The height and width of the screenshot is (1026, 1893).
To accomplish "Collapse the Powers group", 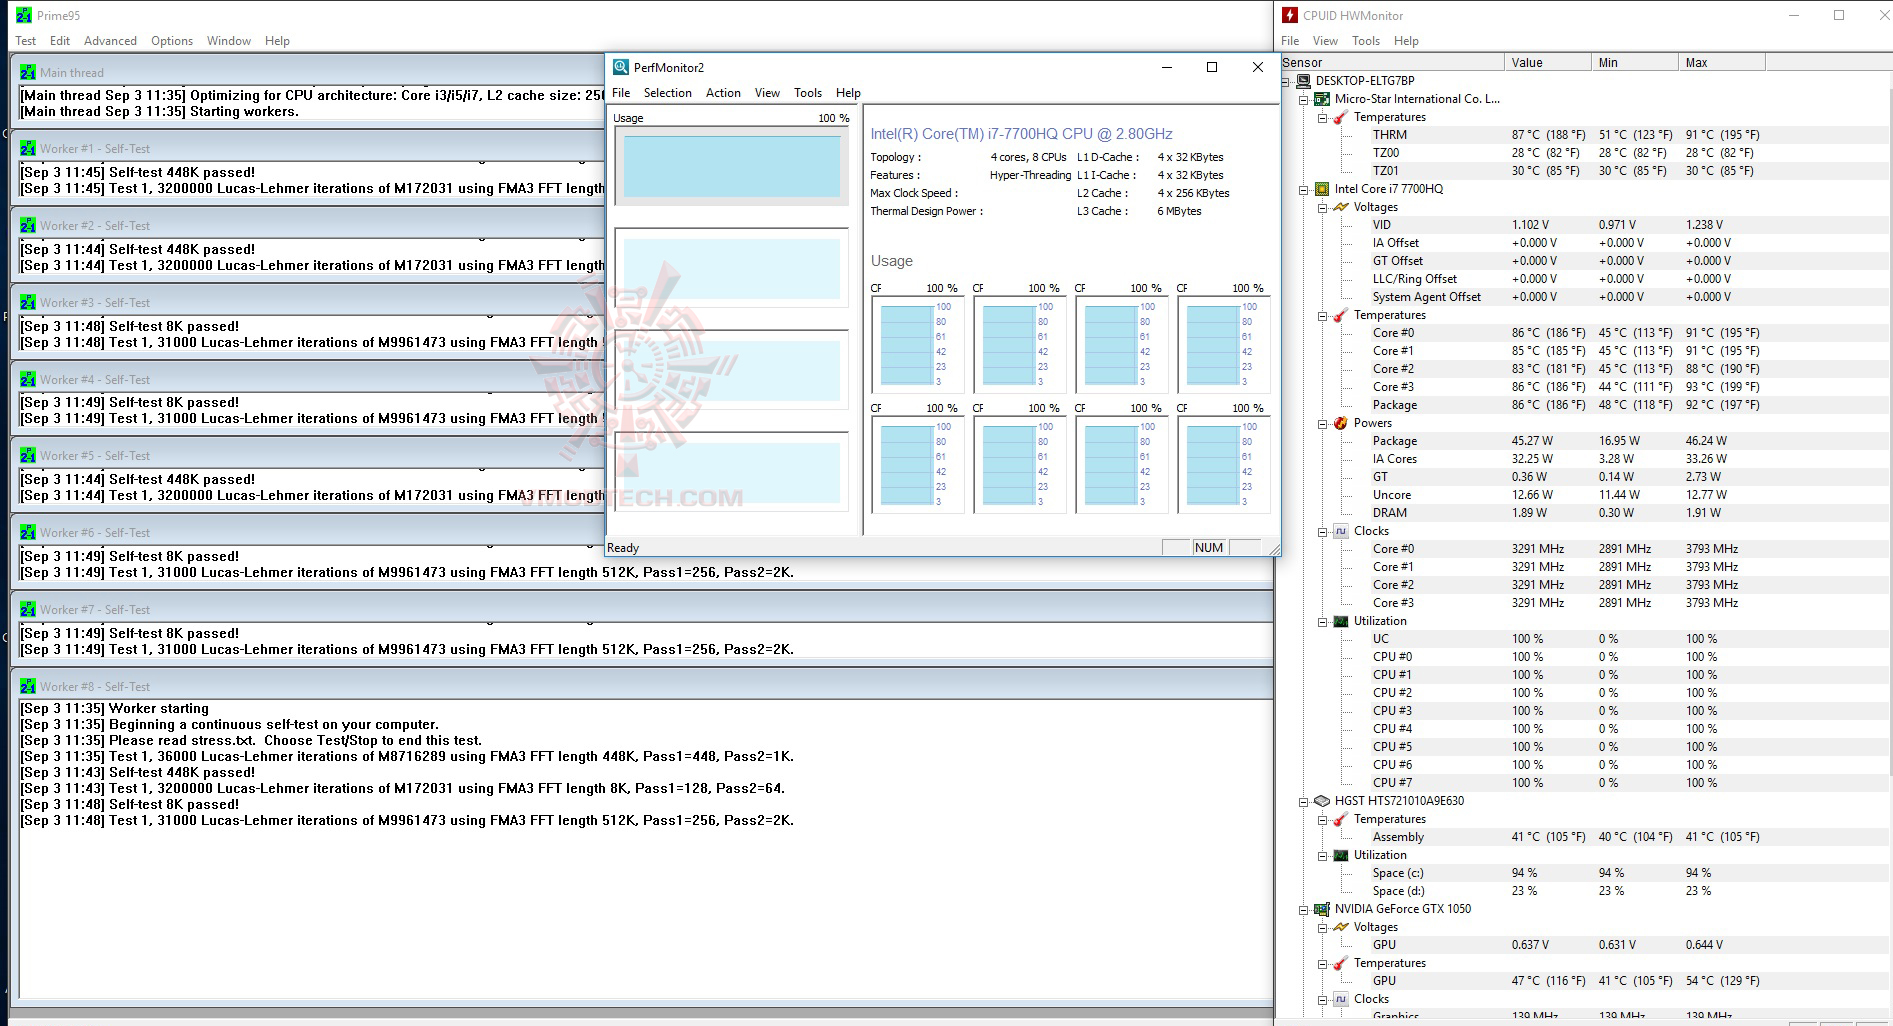I will 1323,423.
